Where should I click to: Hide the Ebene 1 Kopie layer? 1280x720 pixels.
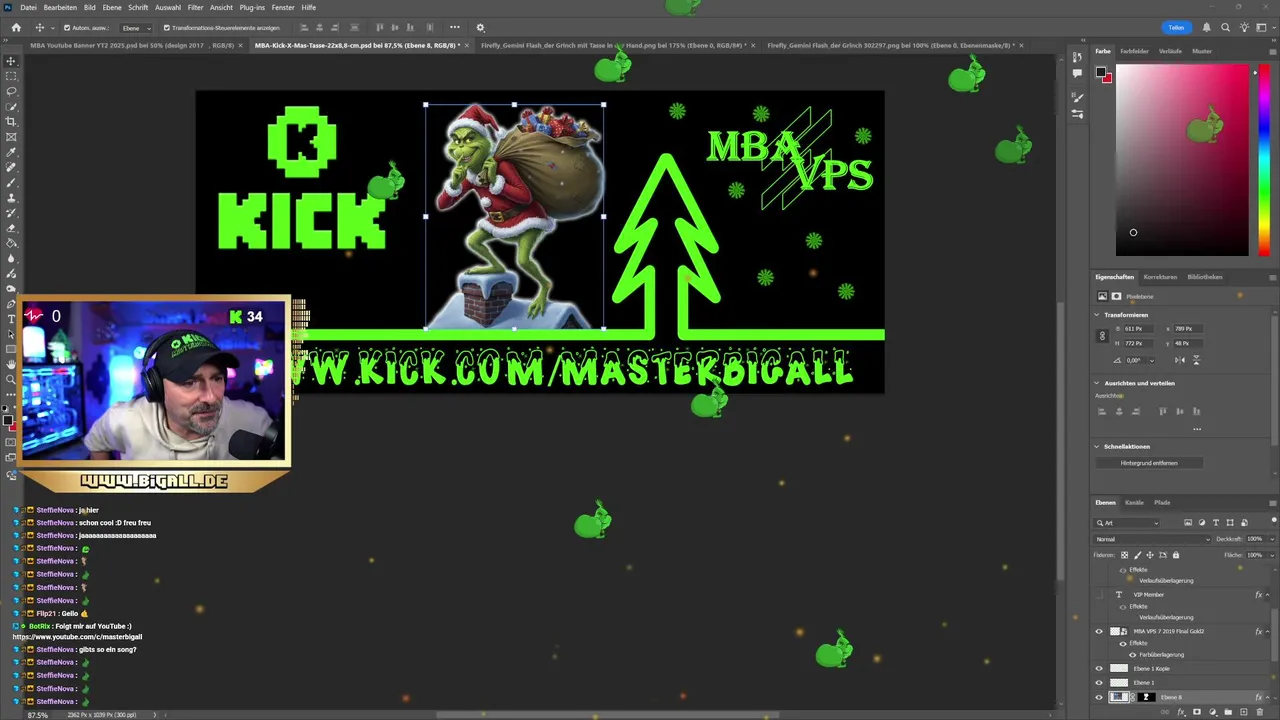pos(1099,668)
